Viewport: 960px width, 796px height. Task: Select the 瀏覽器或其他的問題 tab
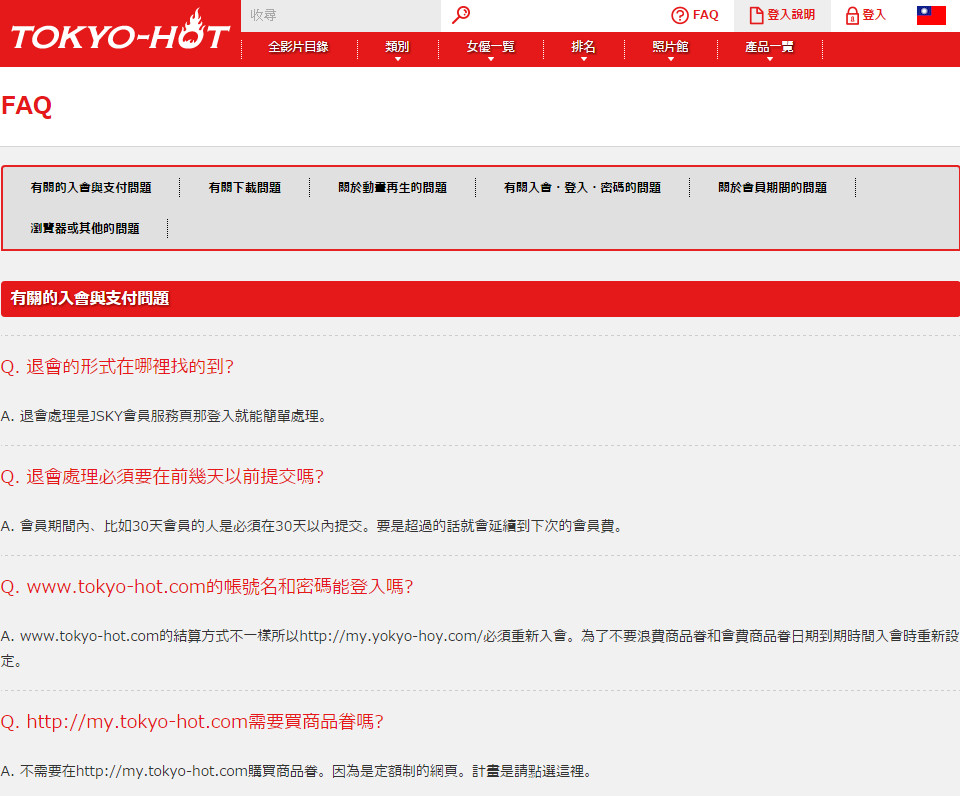85,228
